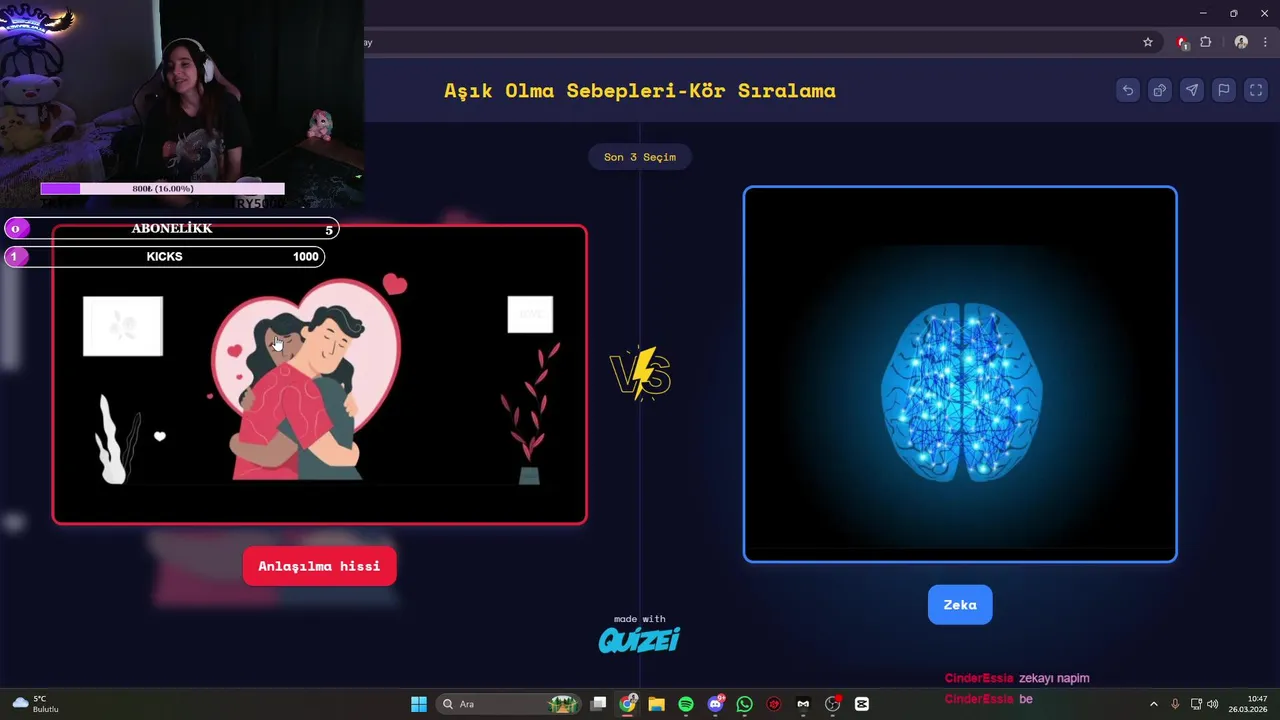The image size is (1280, 720).
Task: Click the KICKS 1000 goal bar
Action: 165,257
